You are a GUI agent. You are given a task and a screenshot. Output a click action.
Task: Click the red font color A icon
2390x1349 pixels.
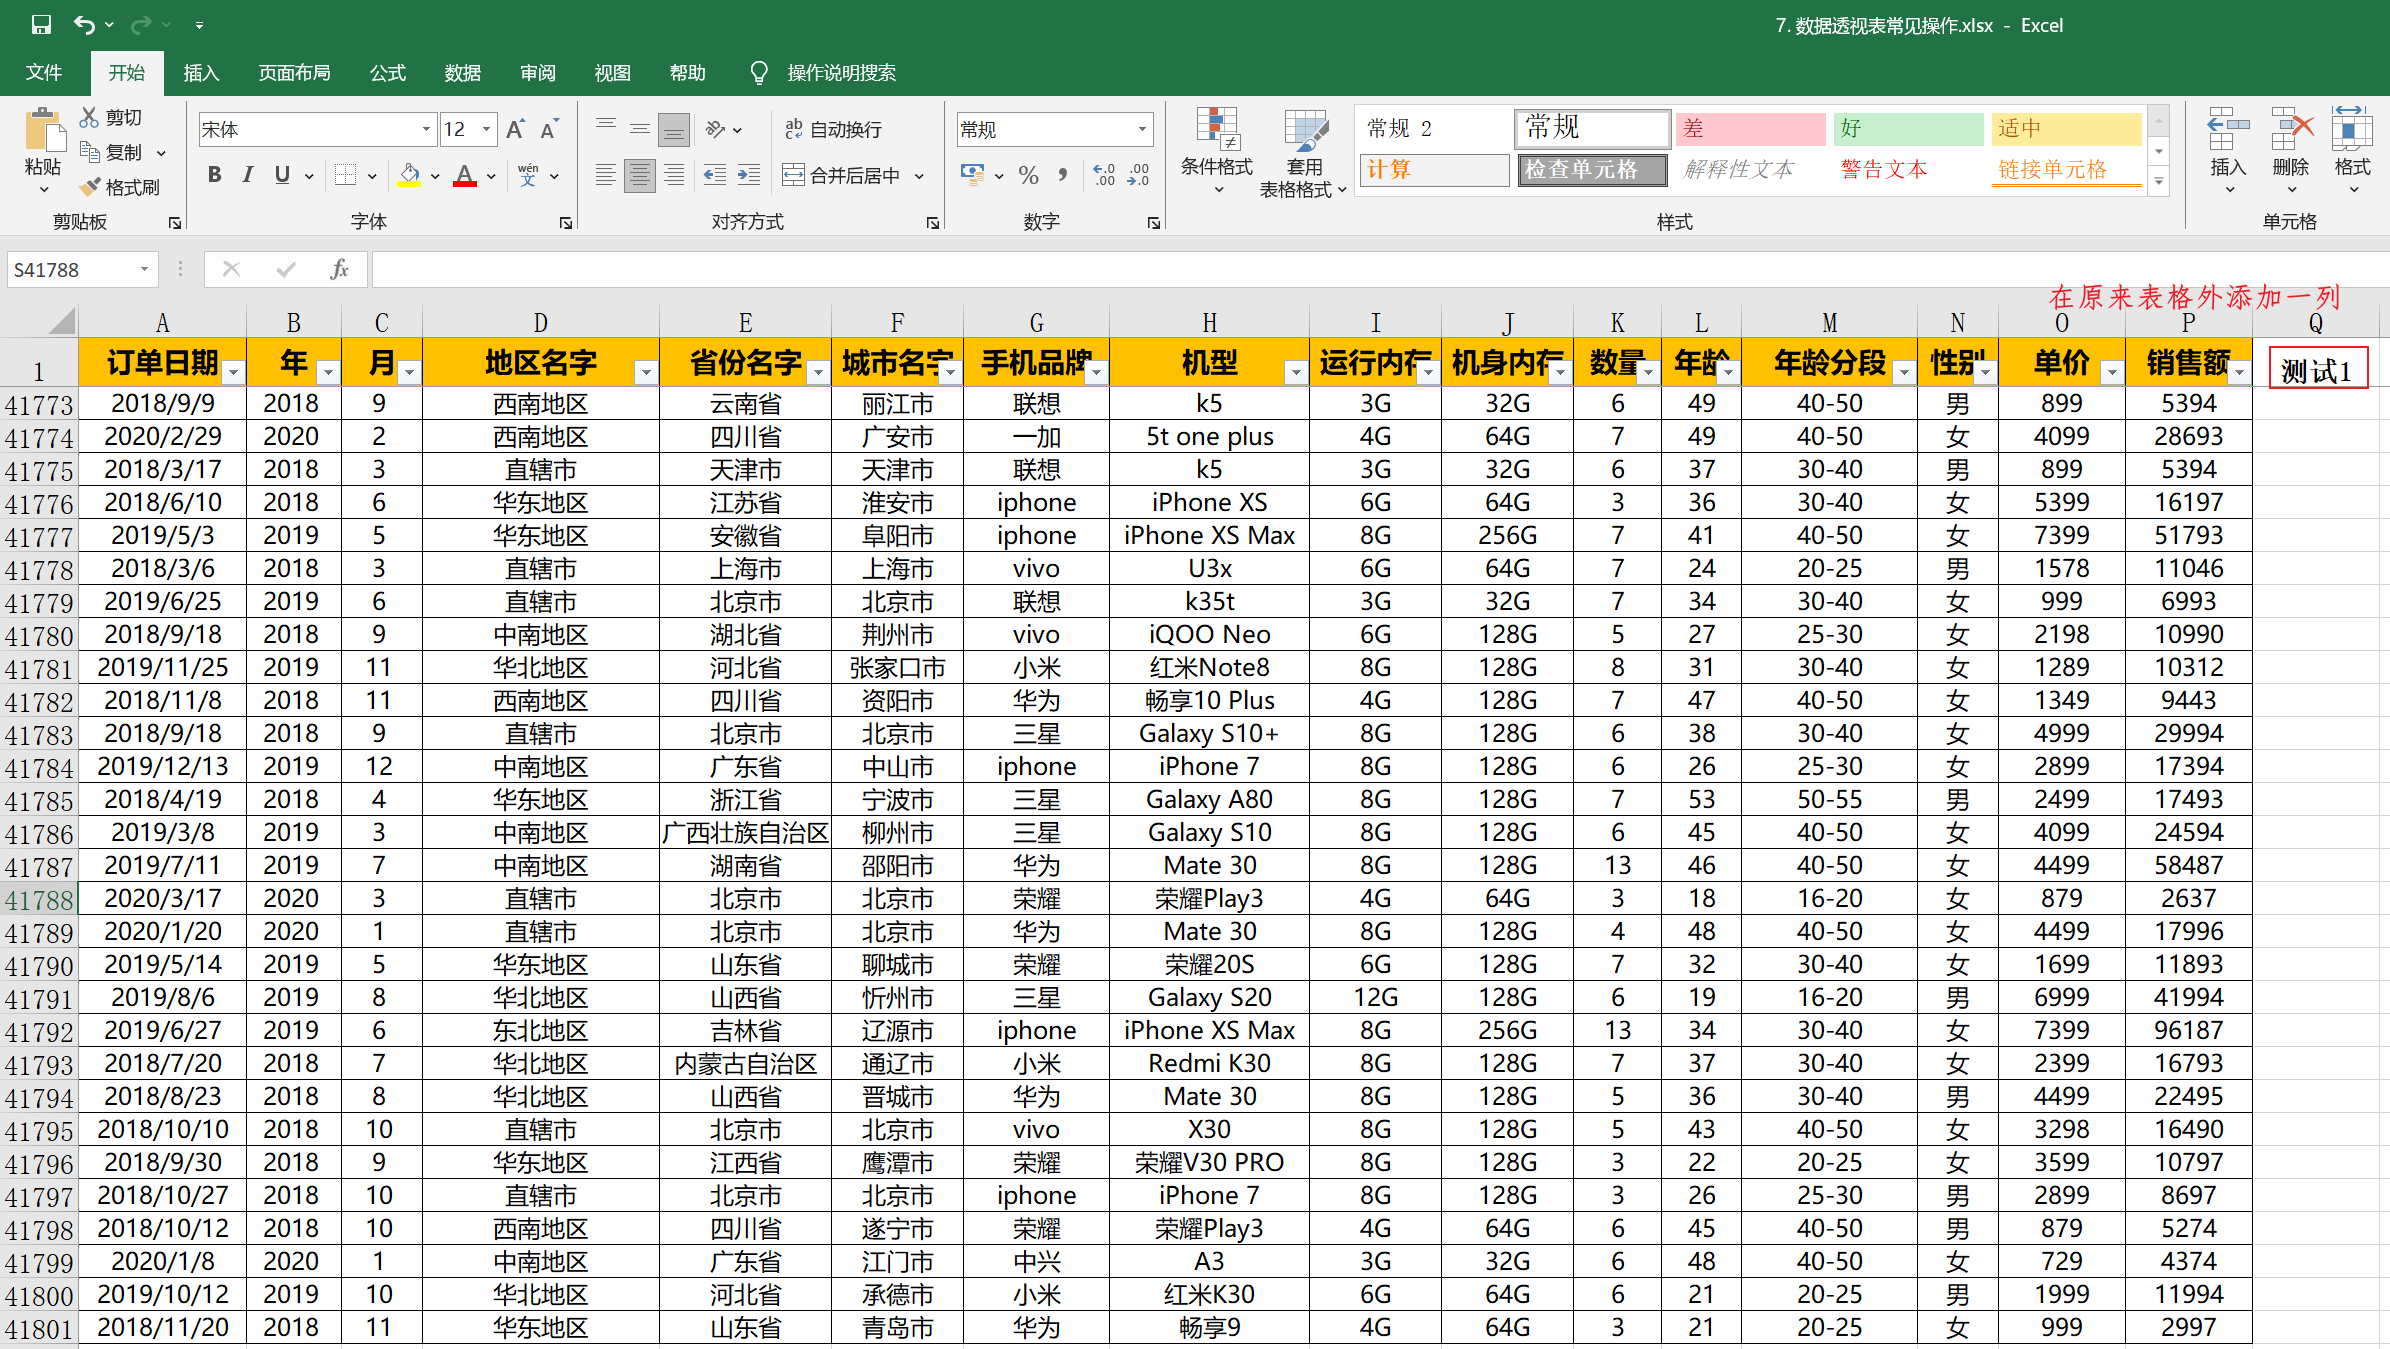[x=465, y=175]
